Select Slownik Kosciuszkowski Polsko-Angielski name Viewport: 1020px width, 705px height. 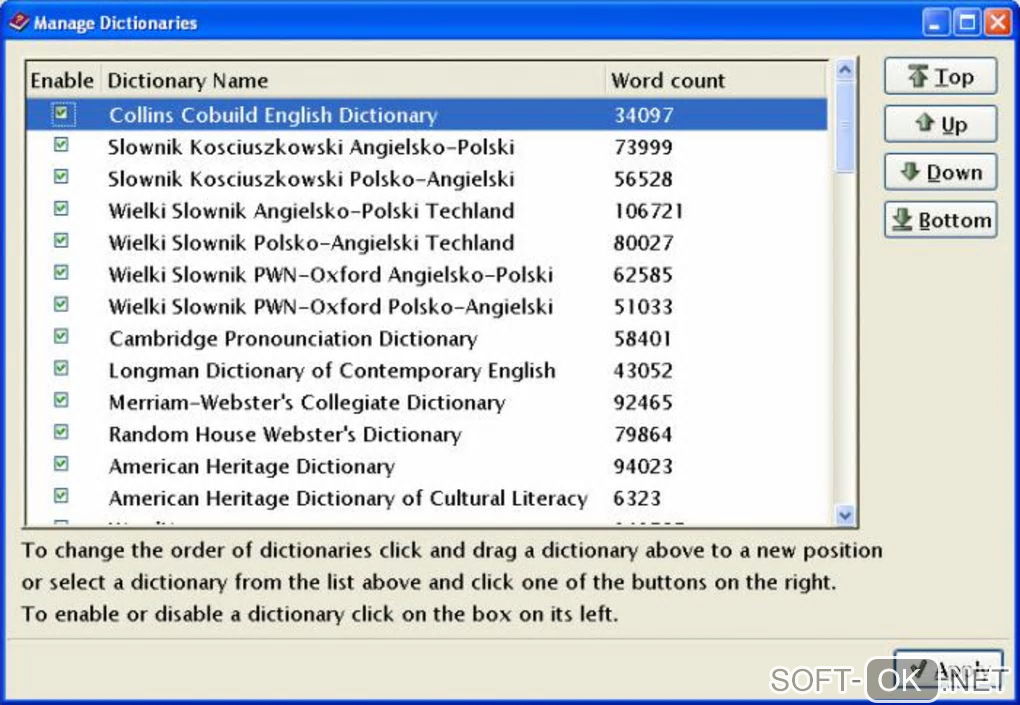coord(311,179)
